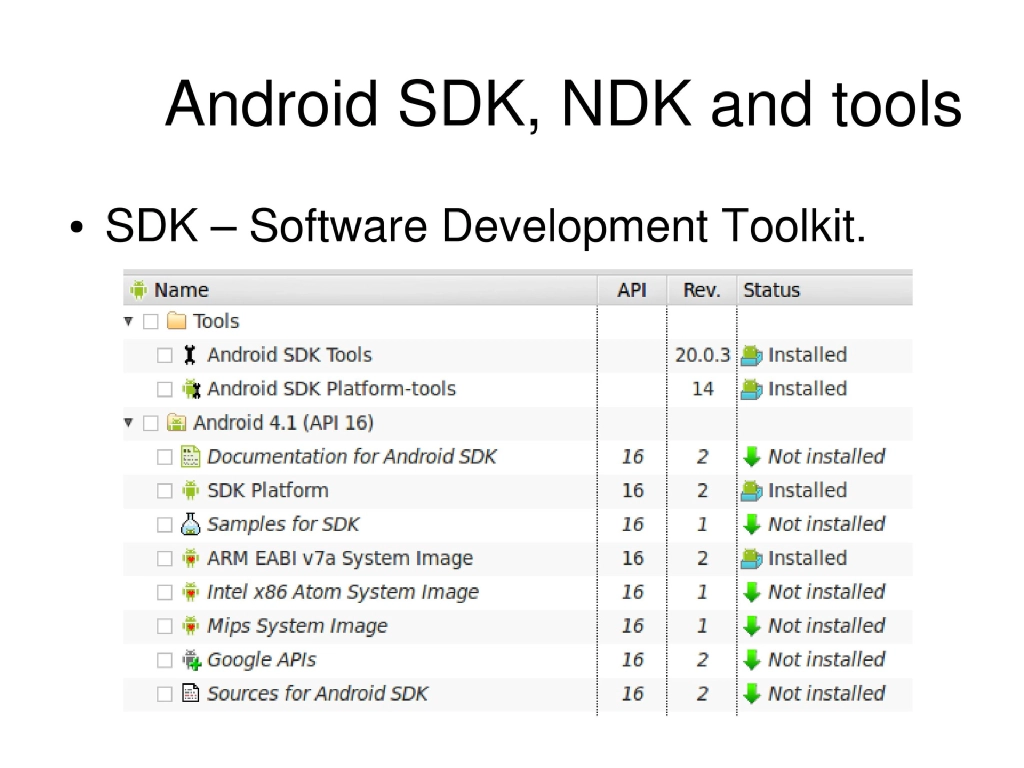Click the Status column header
The image size is (1024, 768).
tap(770, 289)
